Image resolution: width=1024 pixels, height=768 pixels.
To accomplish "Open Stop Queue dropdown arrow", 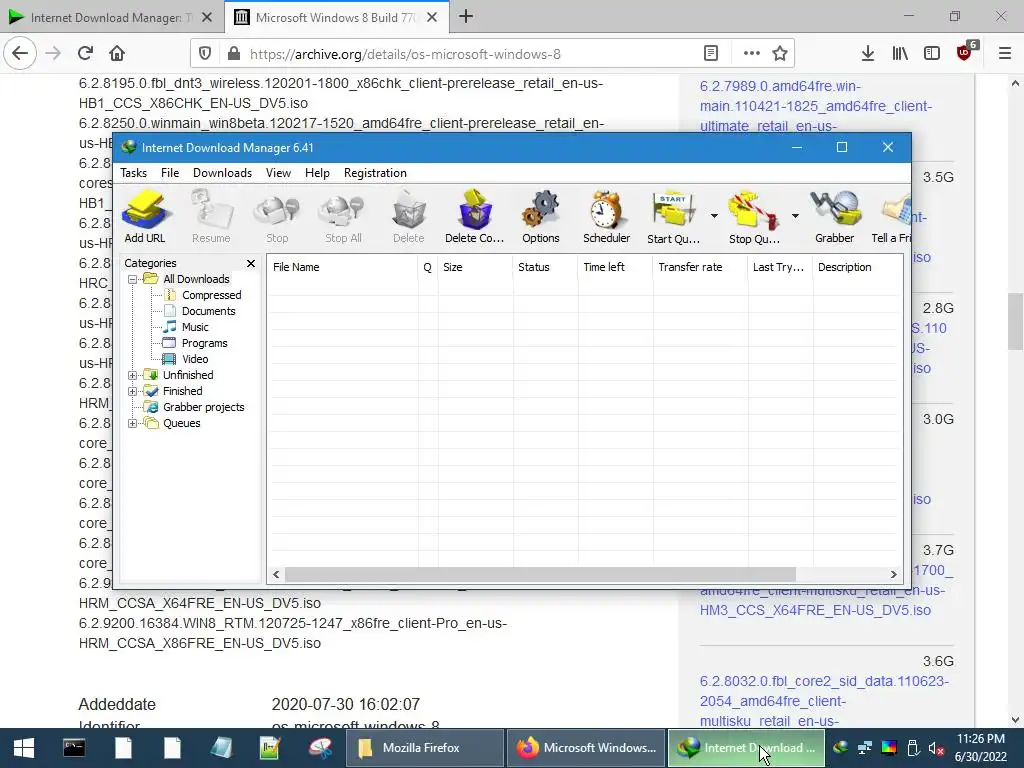I will pos(795,216).
